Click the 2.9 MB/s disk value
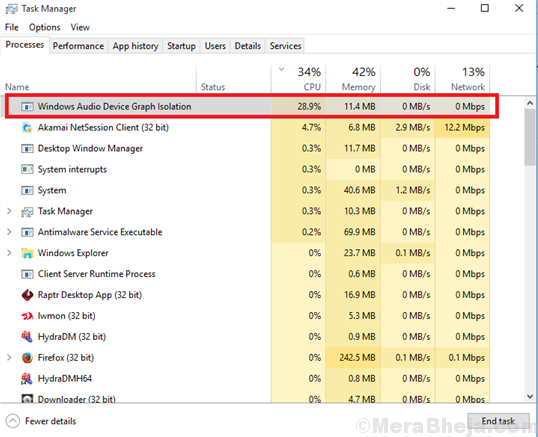The height and width of the screenshot is (437, 538). coord(412,128)
